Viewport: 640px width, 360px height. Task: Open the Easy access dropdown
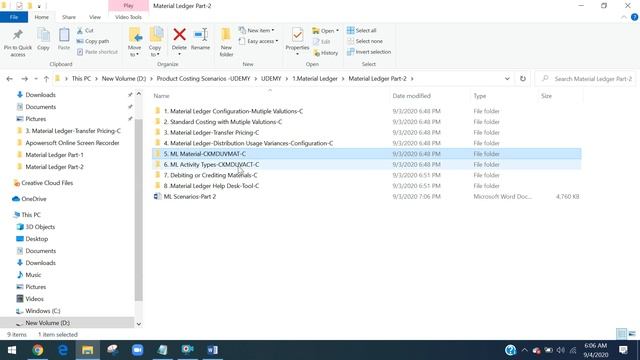tap(258, 41)
